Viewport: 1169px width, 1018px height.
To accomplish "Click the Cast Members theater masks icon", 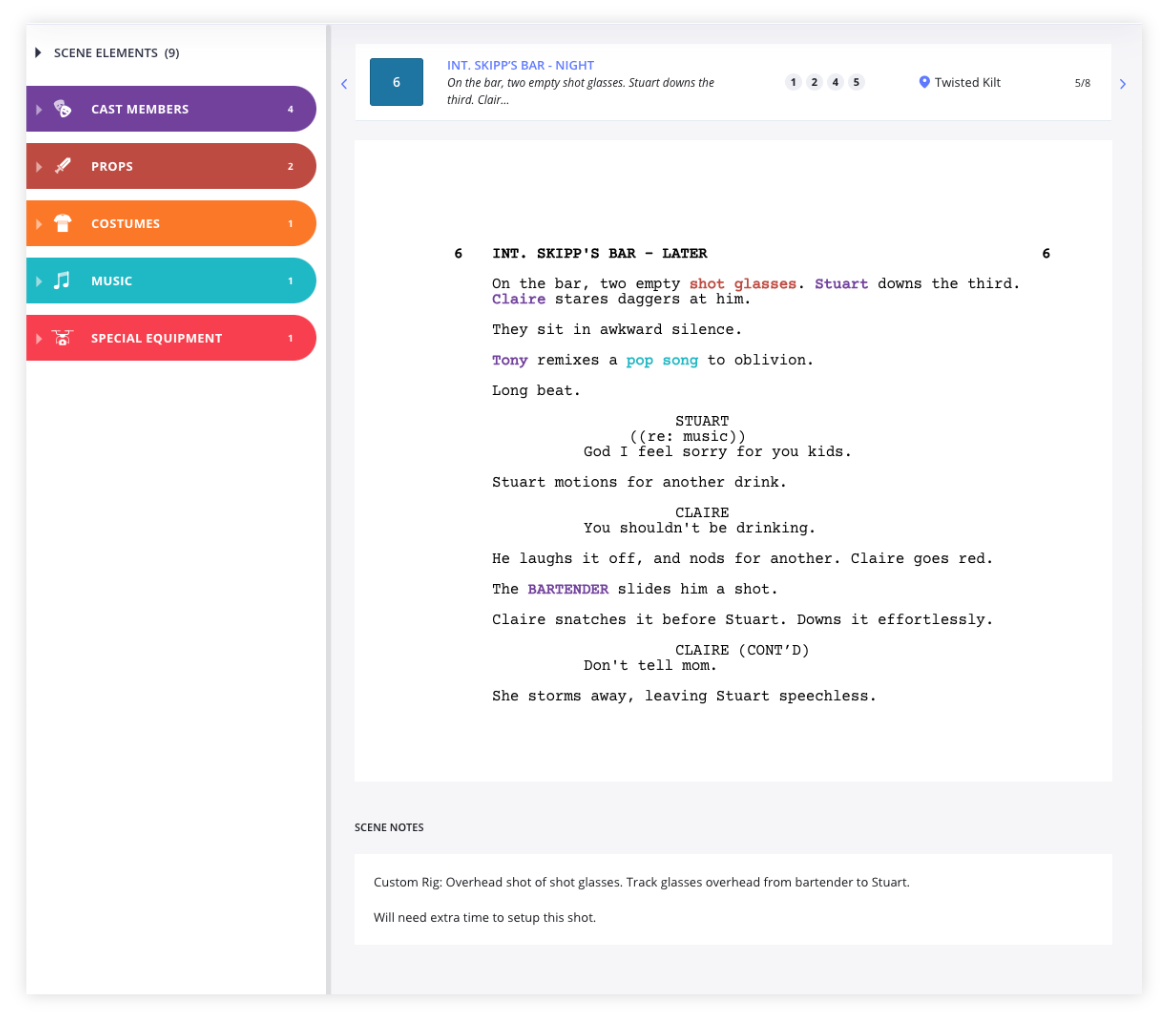I will click(62, 109).
